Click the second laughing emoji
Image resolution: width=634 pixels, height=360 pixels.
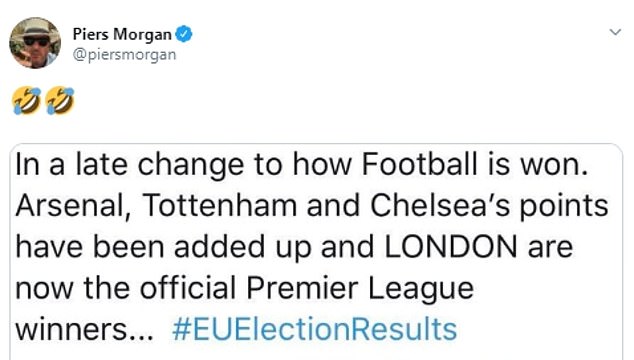[x=60, y=101]
